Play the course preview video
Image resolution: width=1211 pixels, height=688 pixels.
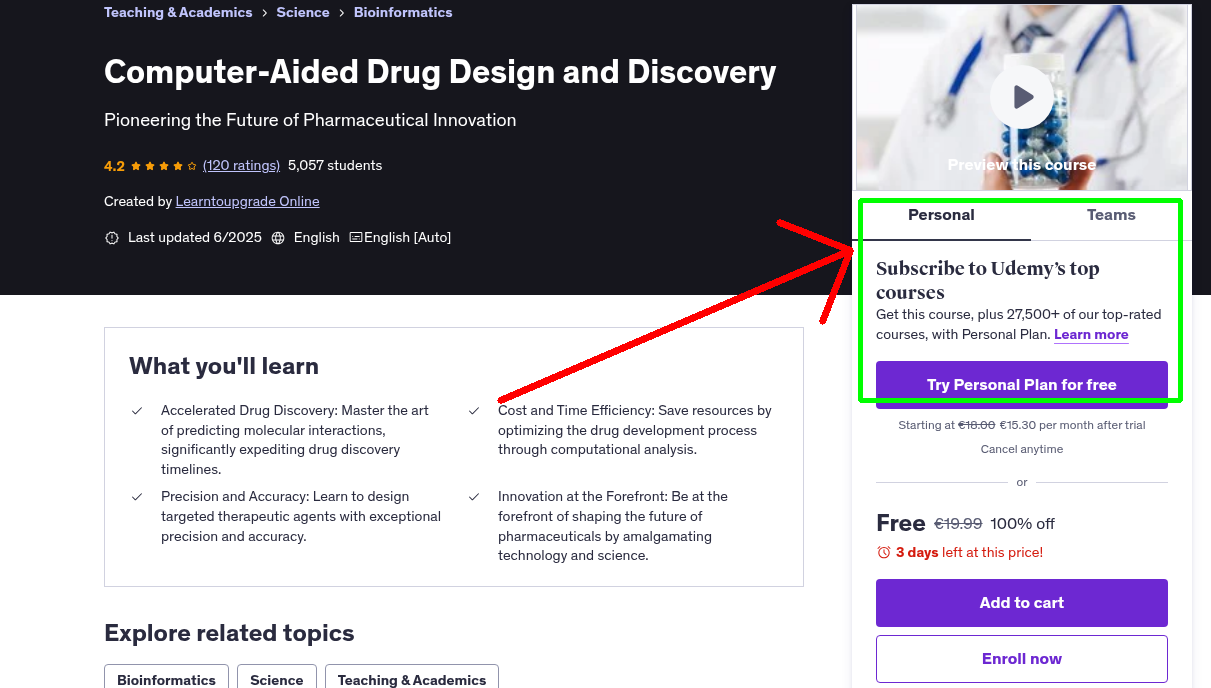1021,97
